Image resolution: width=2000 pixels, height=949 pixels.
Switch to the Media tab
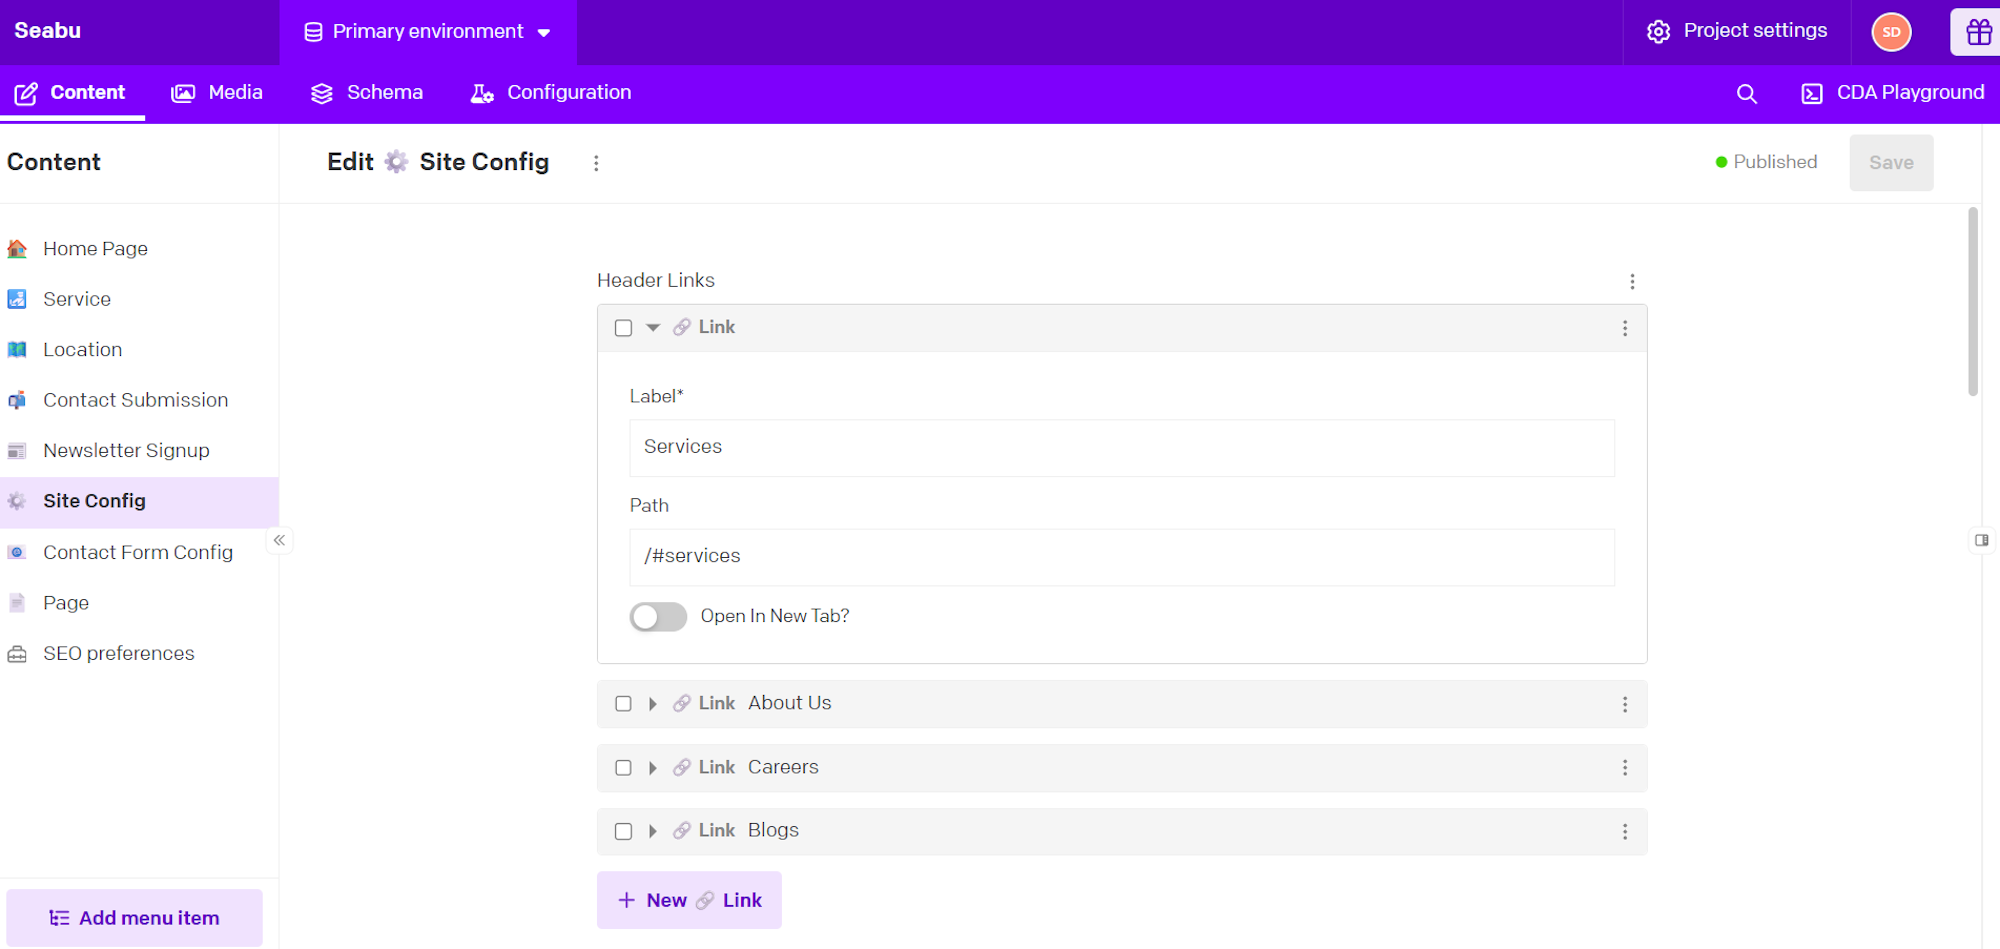click(x=217, y=93)
